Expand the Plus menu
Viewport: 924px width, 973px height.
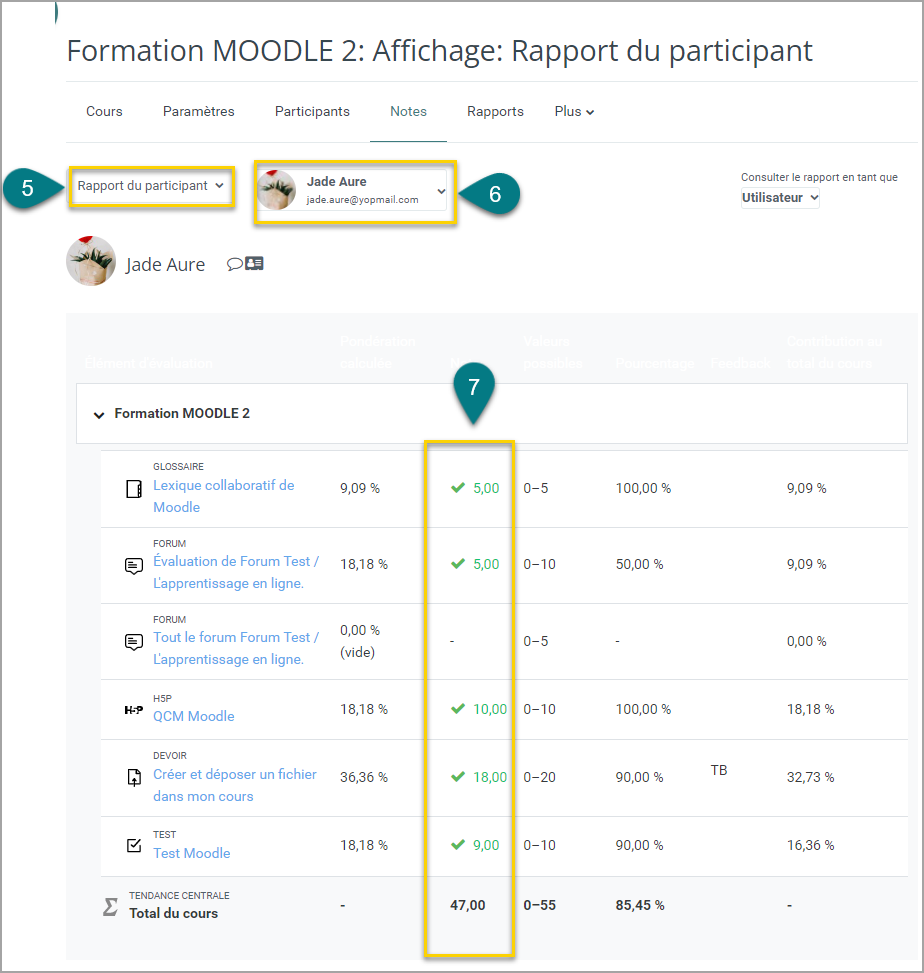(574, 112)
